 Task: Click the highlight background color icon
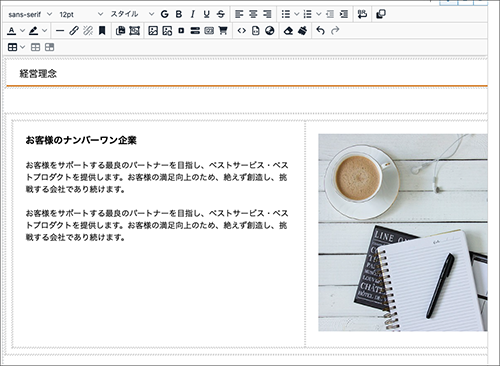[x=33, y=31]
